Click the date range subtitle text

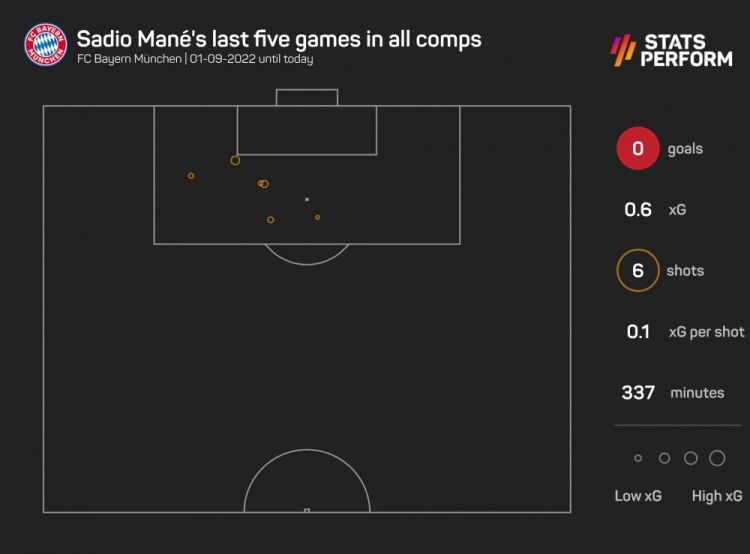click(x=195, y=60)
